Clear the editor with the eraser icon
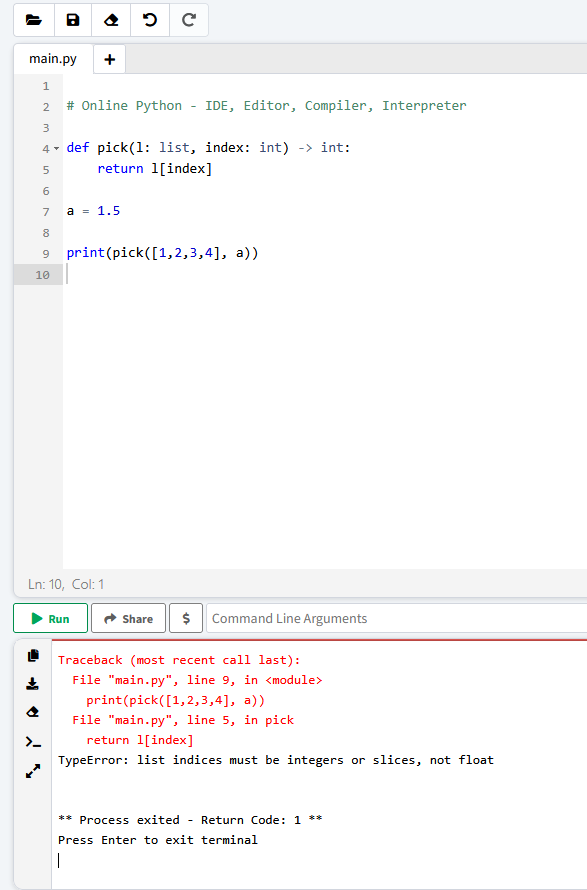The image size is (587, 890). click(x=111, y=20)
